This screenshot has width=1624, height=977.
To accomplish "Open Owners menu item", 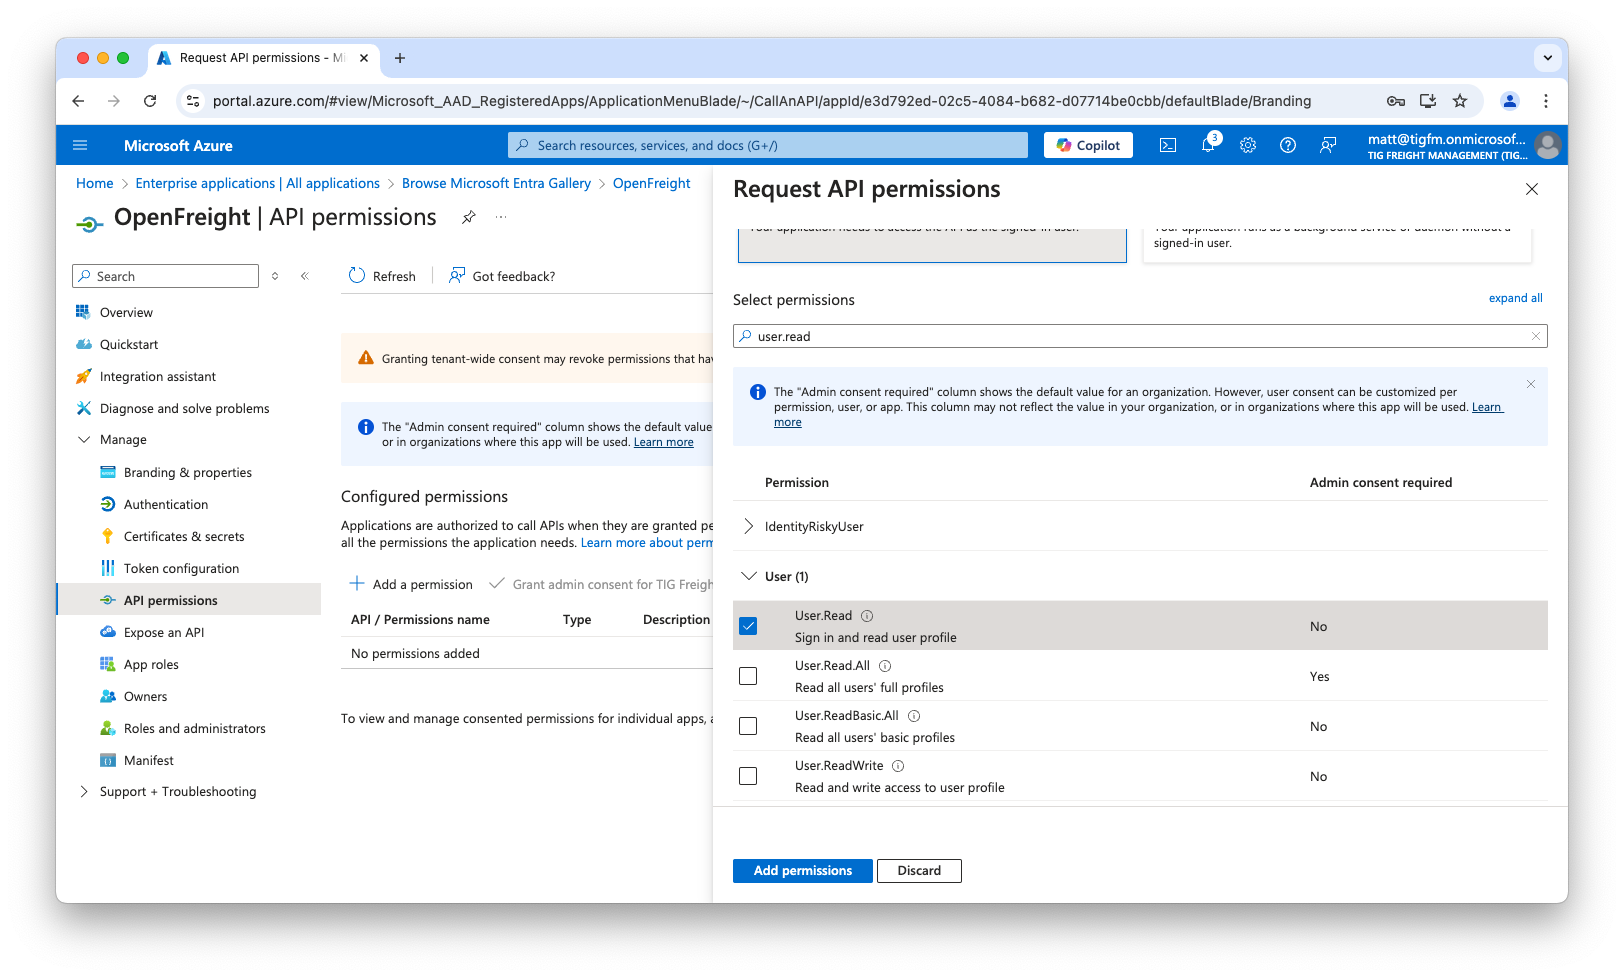I will tap(145, 697).
